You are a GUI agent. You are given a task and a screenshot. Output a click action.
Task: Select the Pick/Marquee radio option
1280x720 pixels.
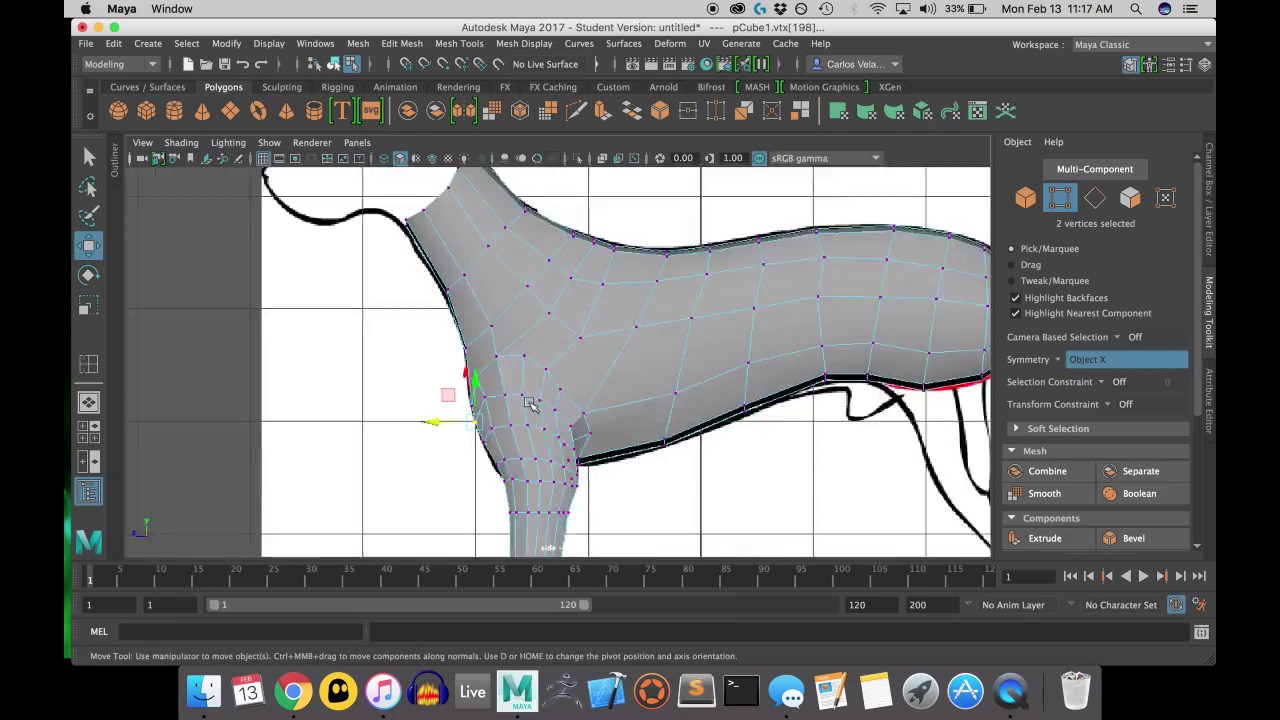[1011, 249]
